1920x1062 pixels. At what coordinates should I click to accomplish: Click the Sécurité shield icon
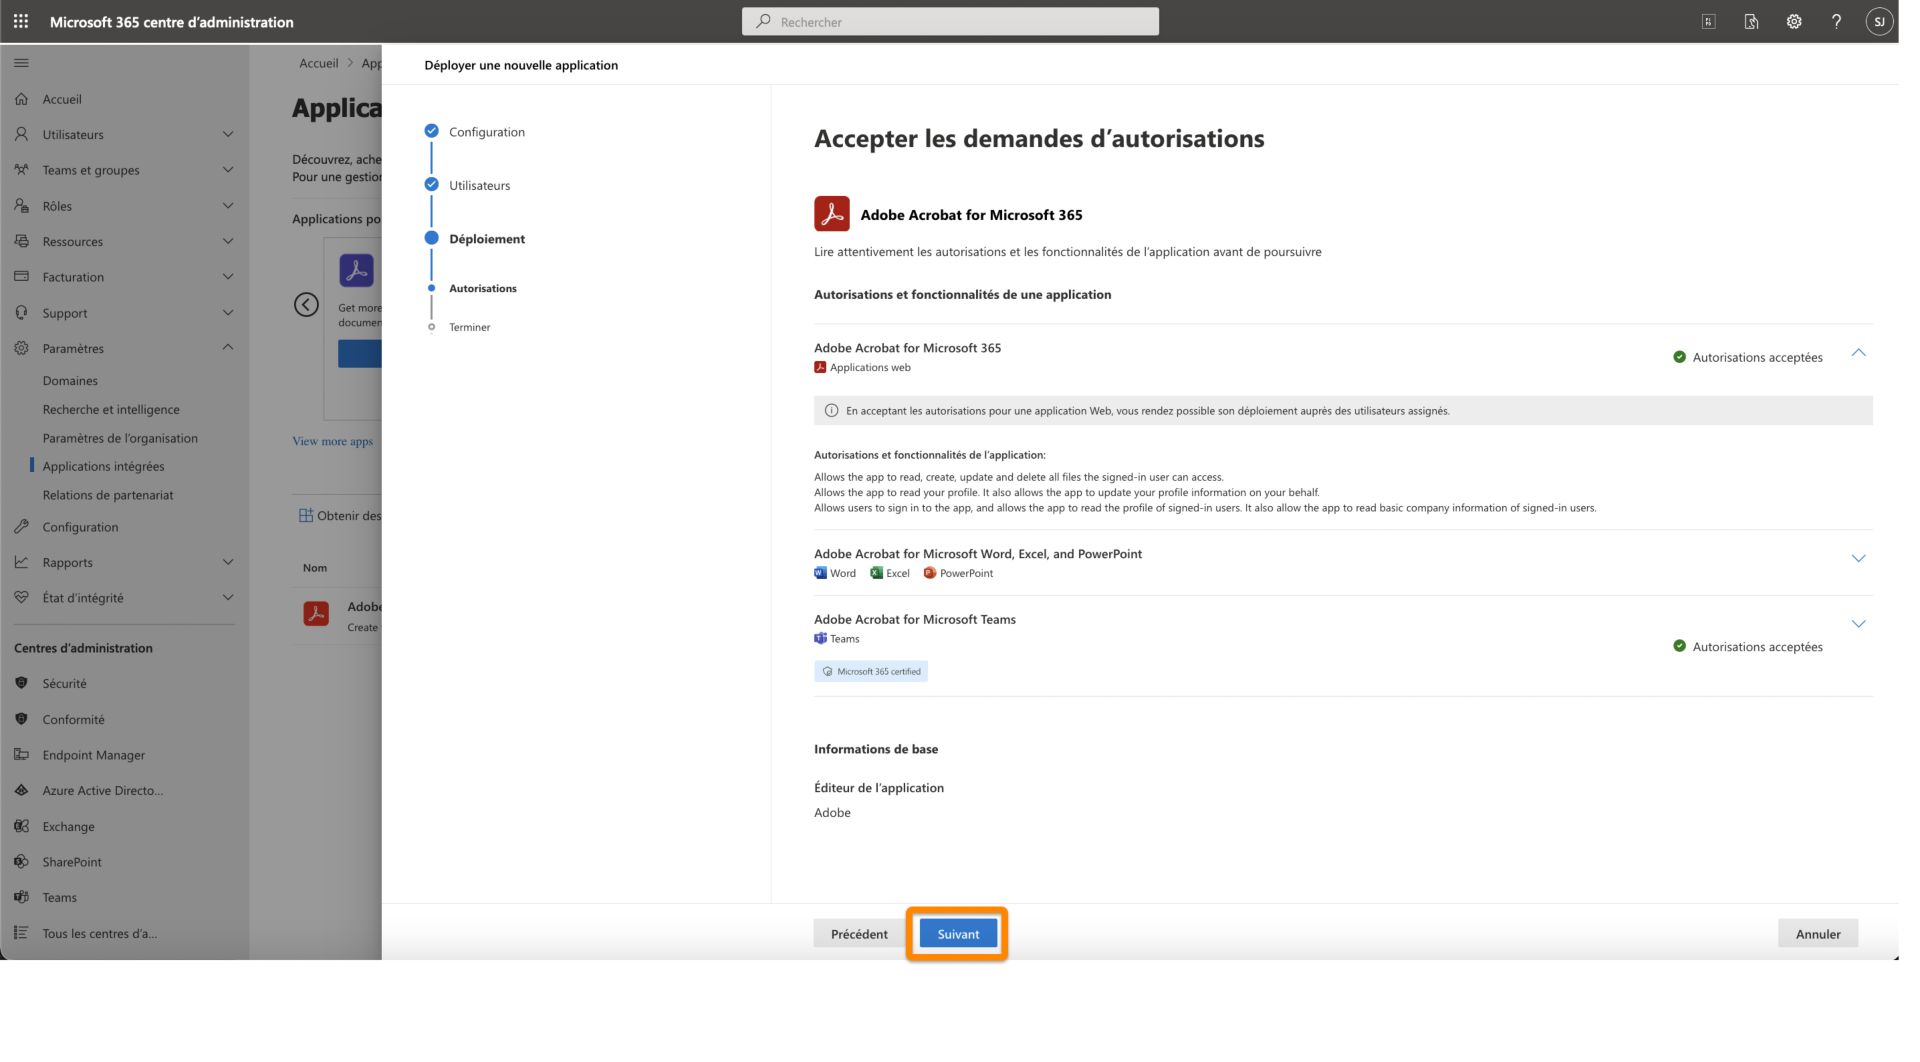pos(21,683)
